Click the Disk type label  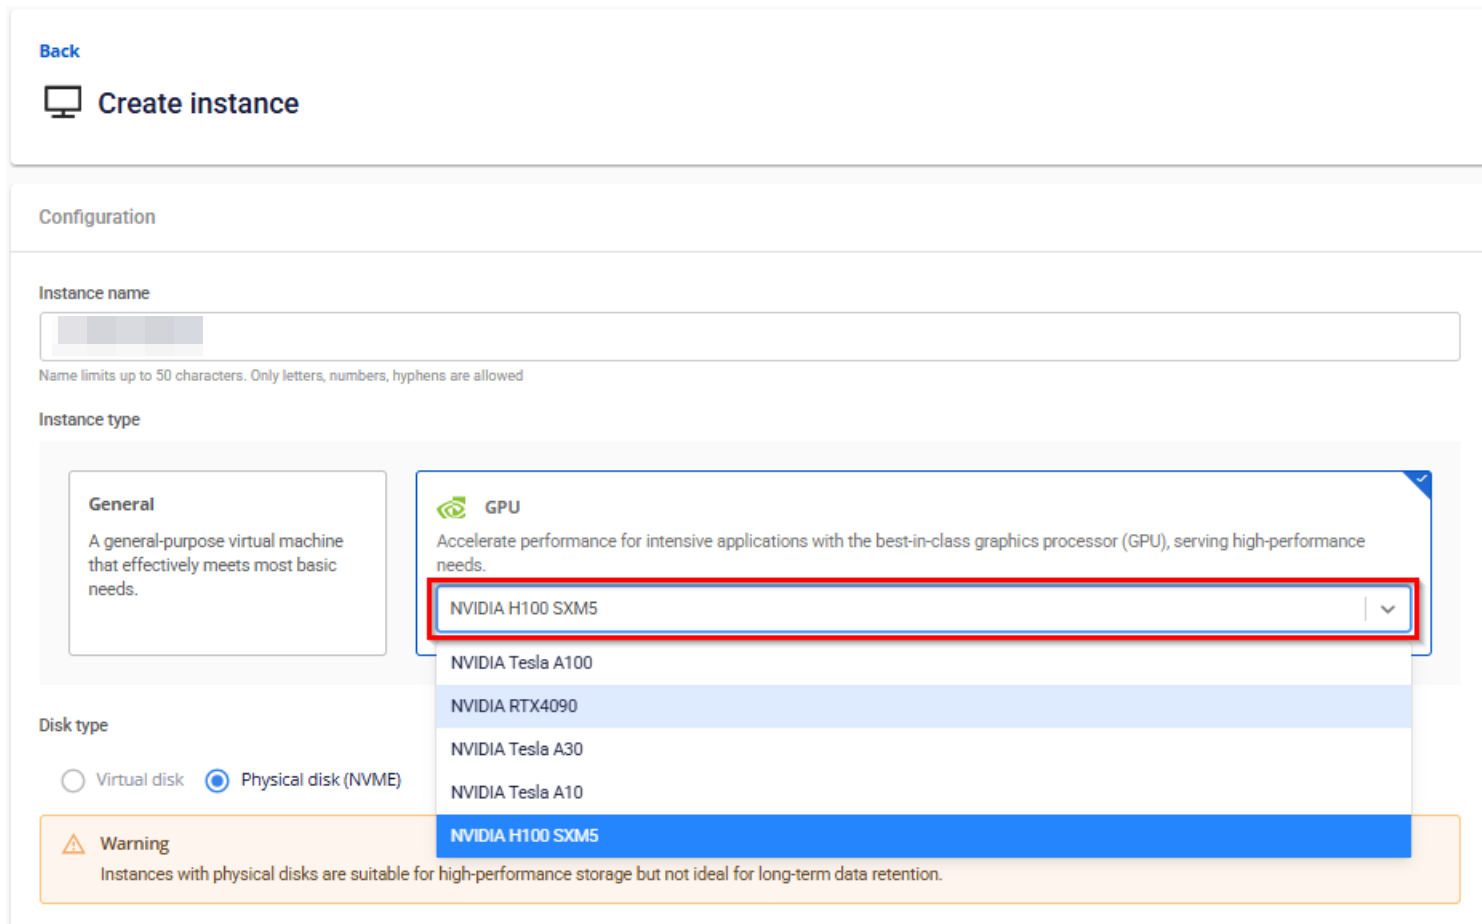73,725
